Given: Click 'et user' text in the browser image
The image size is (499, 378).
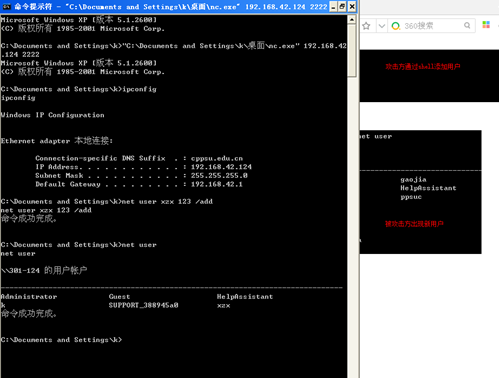Looking at the screenshot, I should pos(376,136).
